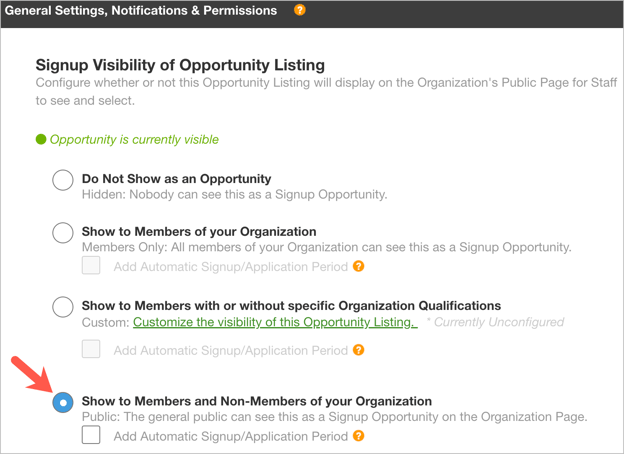The width and height of the screenshot is (624, 454).
Task: Click Opportunity is currently visible status text
Action: point(134,140)
